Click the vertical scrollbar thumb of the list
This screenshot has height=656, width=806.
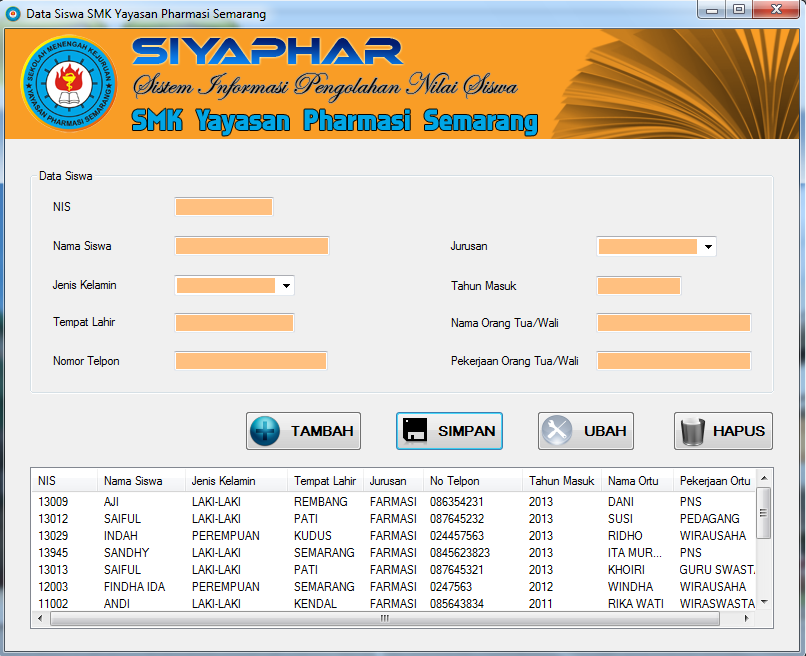coord(764,513)
